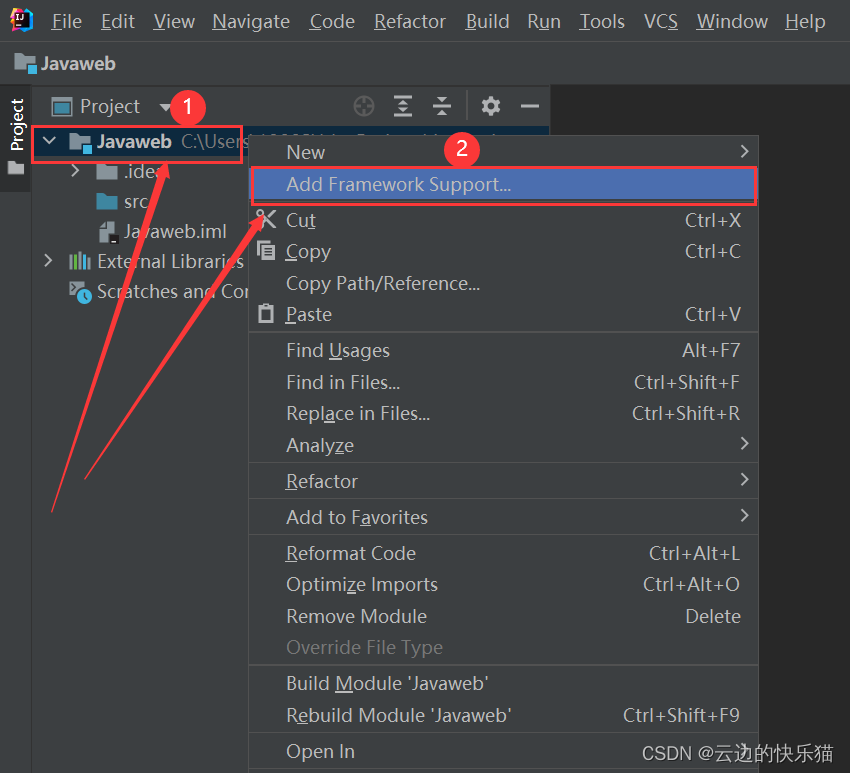Click the IntelliJ IDEA logo icon
The height and width of the screenshot is (773, 850).
(22, 21)
